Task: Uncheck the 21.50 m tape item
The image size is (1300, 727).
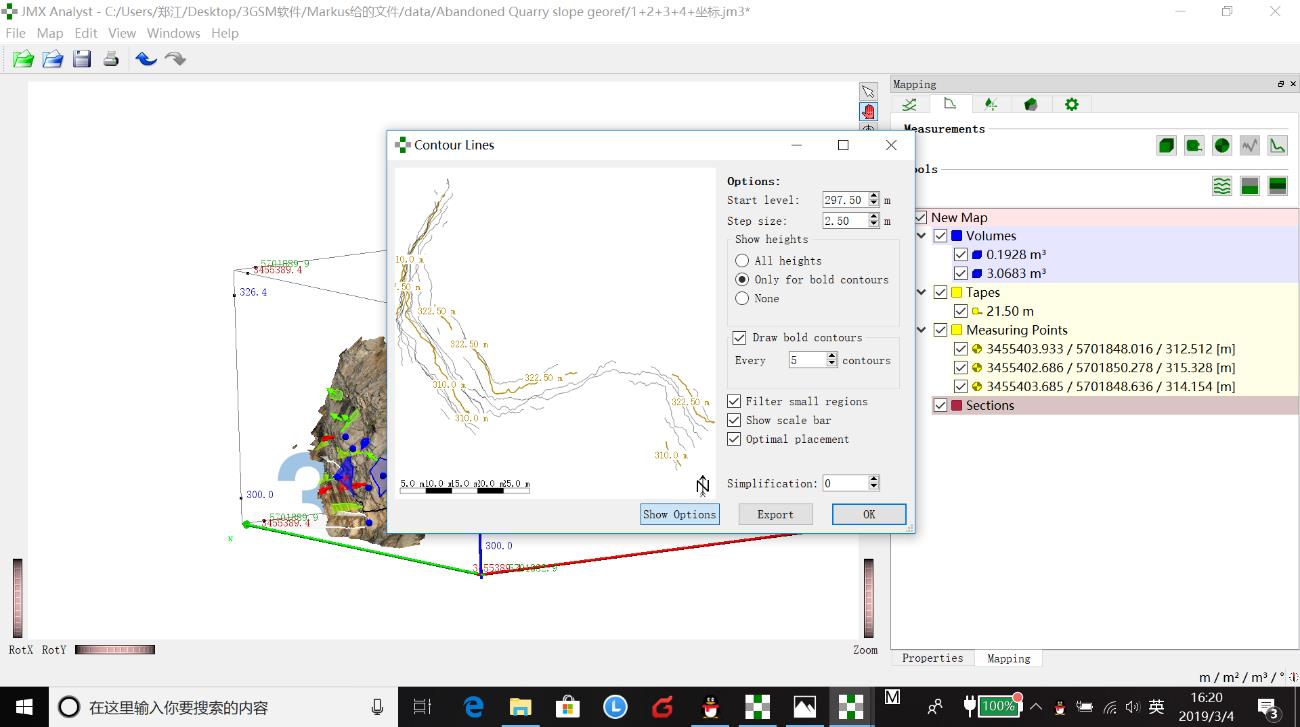Action: point(961,311)
